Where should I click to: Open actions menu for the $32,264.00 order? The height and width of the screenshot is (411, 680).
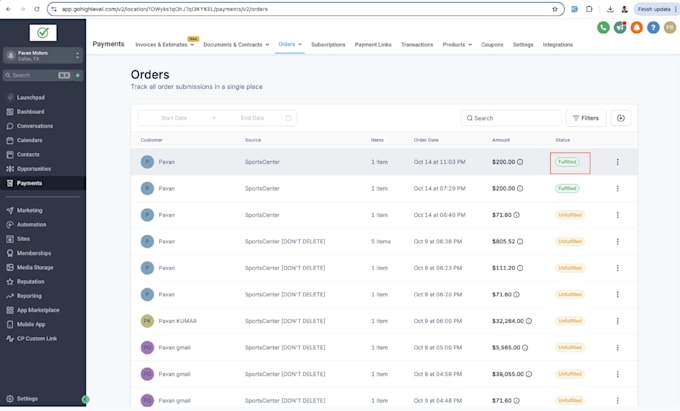618,321
